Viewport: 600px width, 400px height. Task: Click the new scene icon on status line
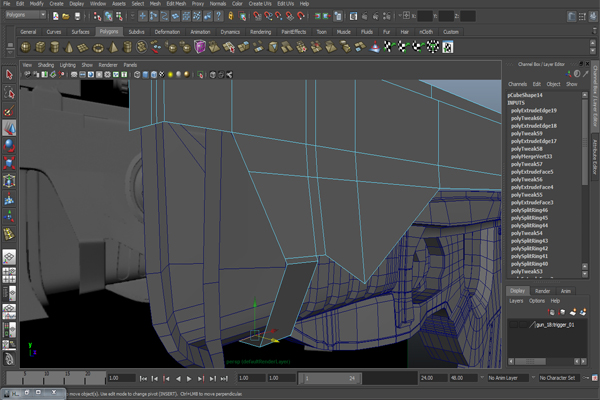(56, 16)
